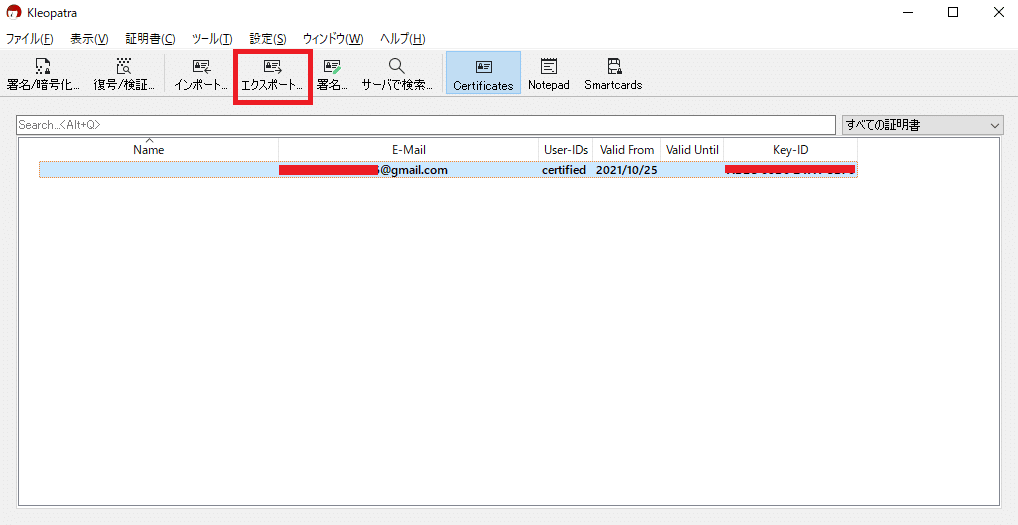Sort by the Key-ID column header

[791, 149]
